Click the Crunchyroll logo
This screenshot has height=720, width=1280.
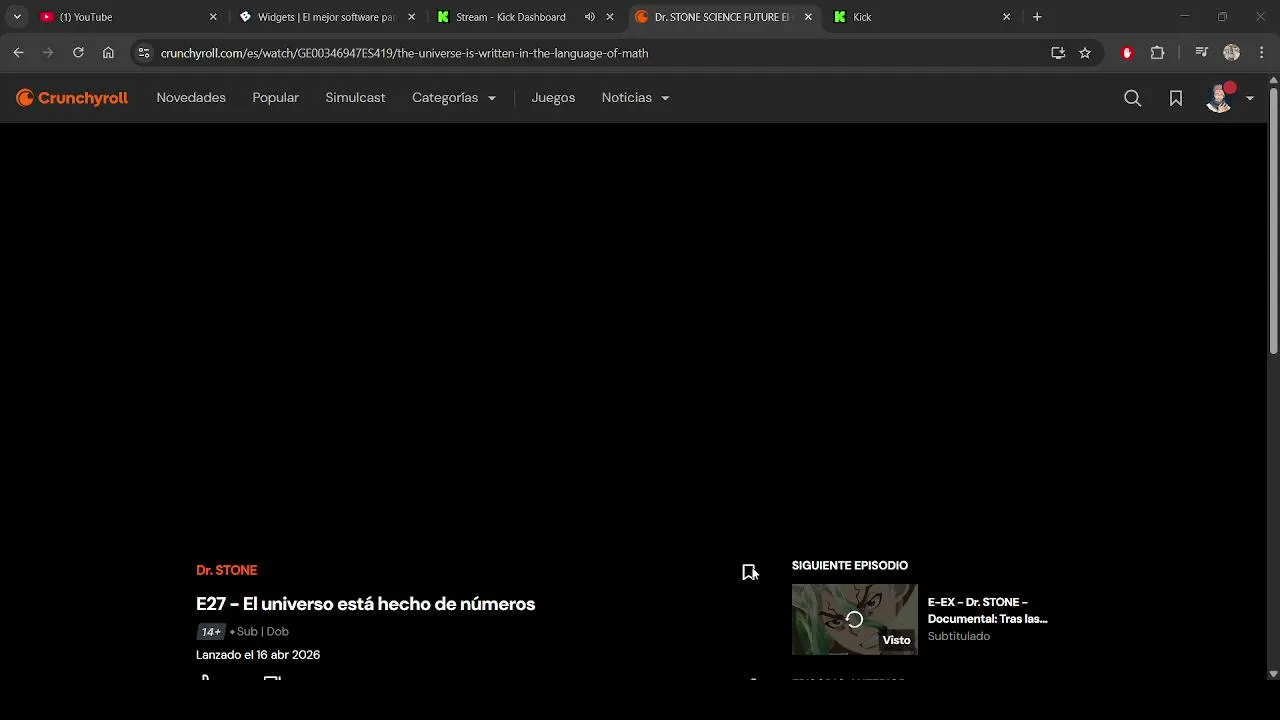[72, 98]
